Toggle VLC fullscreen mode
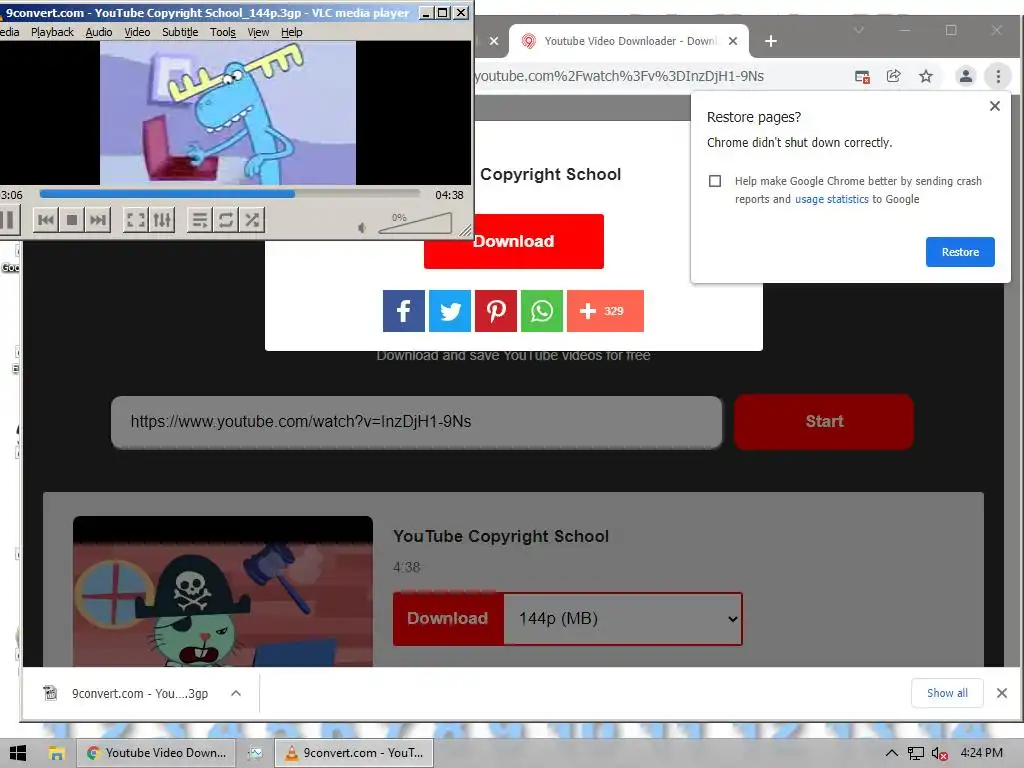This screenshot has width=1024, height=768. [x=136, y=220]
